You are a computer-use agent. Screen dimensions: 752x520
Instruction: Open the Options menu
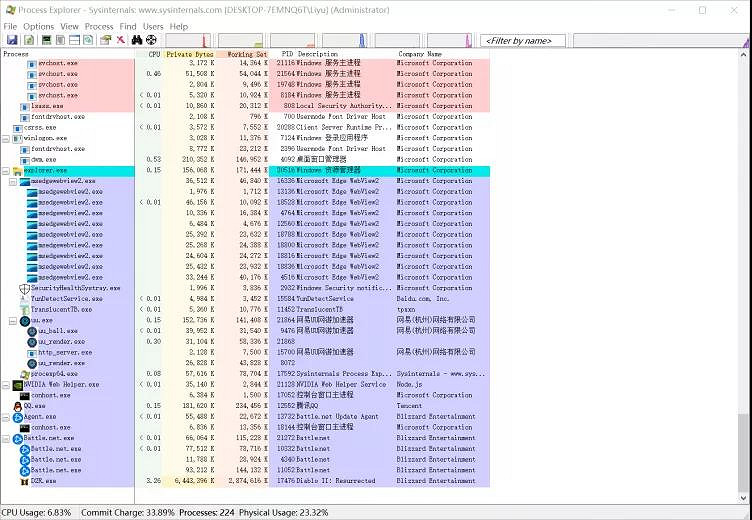pyautogui.click(x=39, y=26)
